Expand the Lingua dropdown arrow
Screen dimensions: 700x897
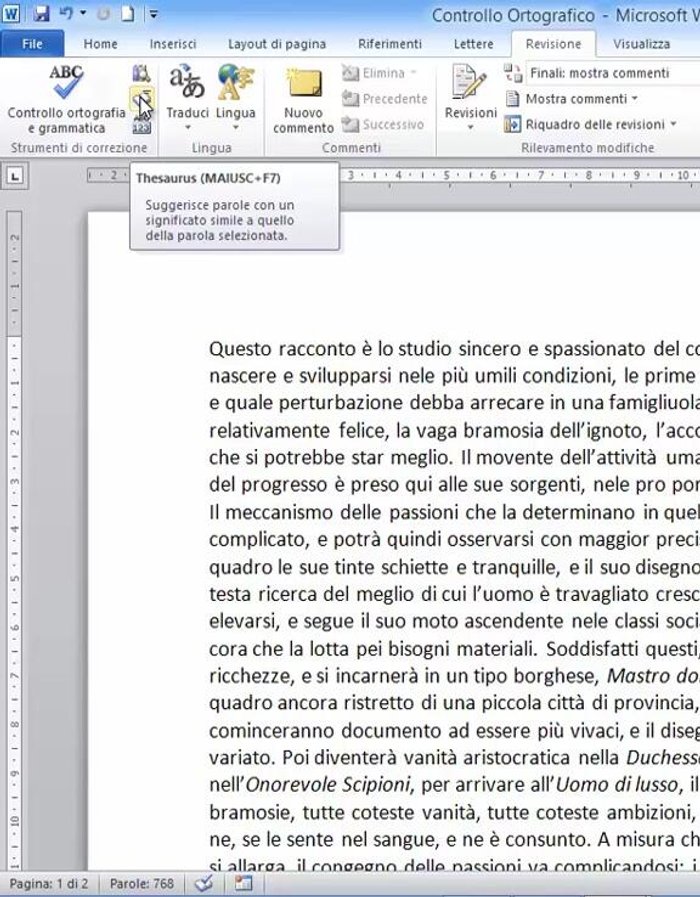pos(236,128)
